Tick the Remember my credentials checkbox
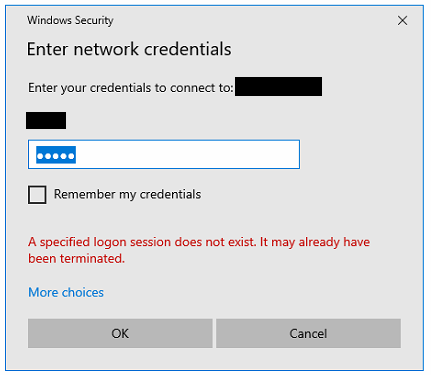Screen dimensions: 431x375 click(x=37, y=195)
